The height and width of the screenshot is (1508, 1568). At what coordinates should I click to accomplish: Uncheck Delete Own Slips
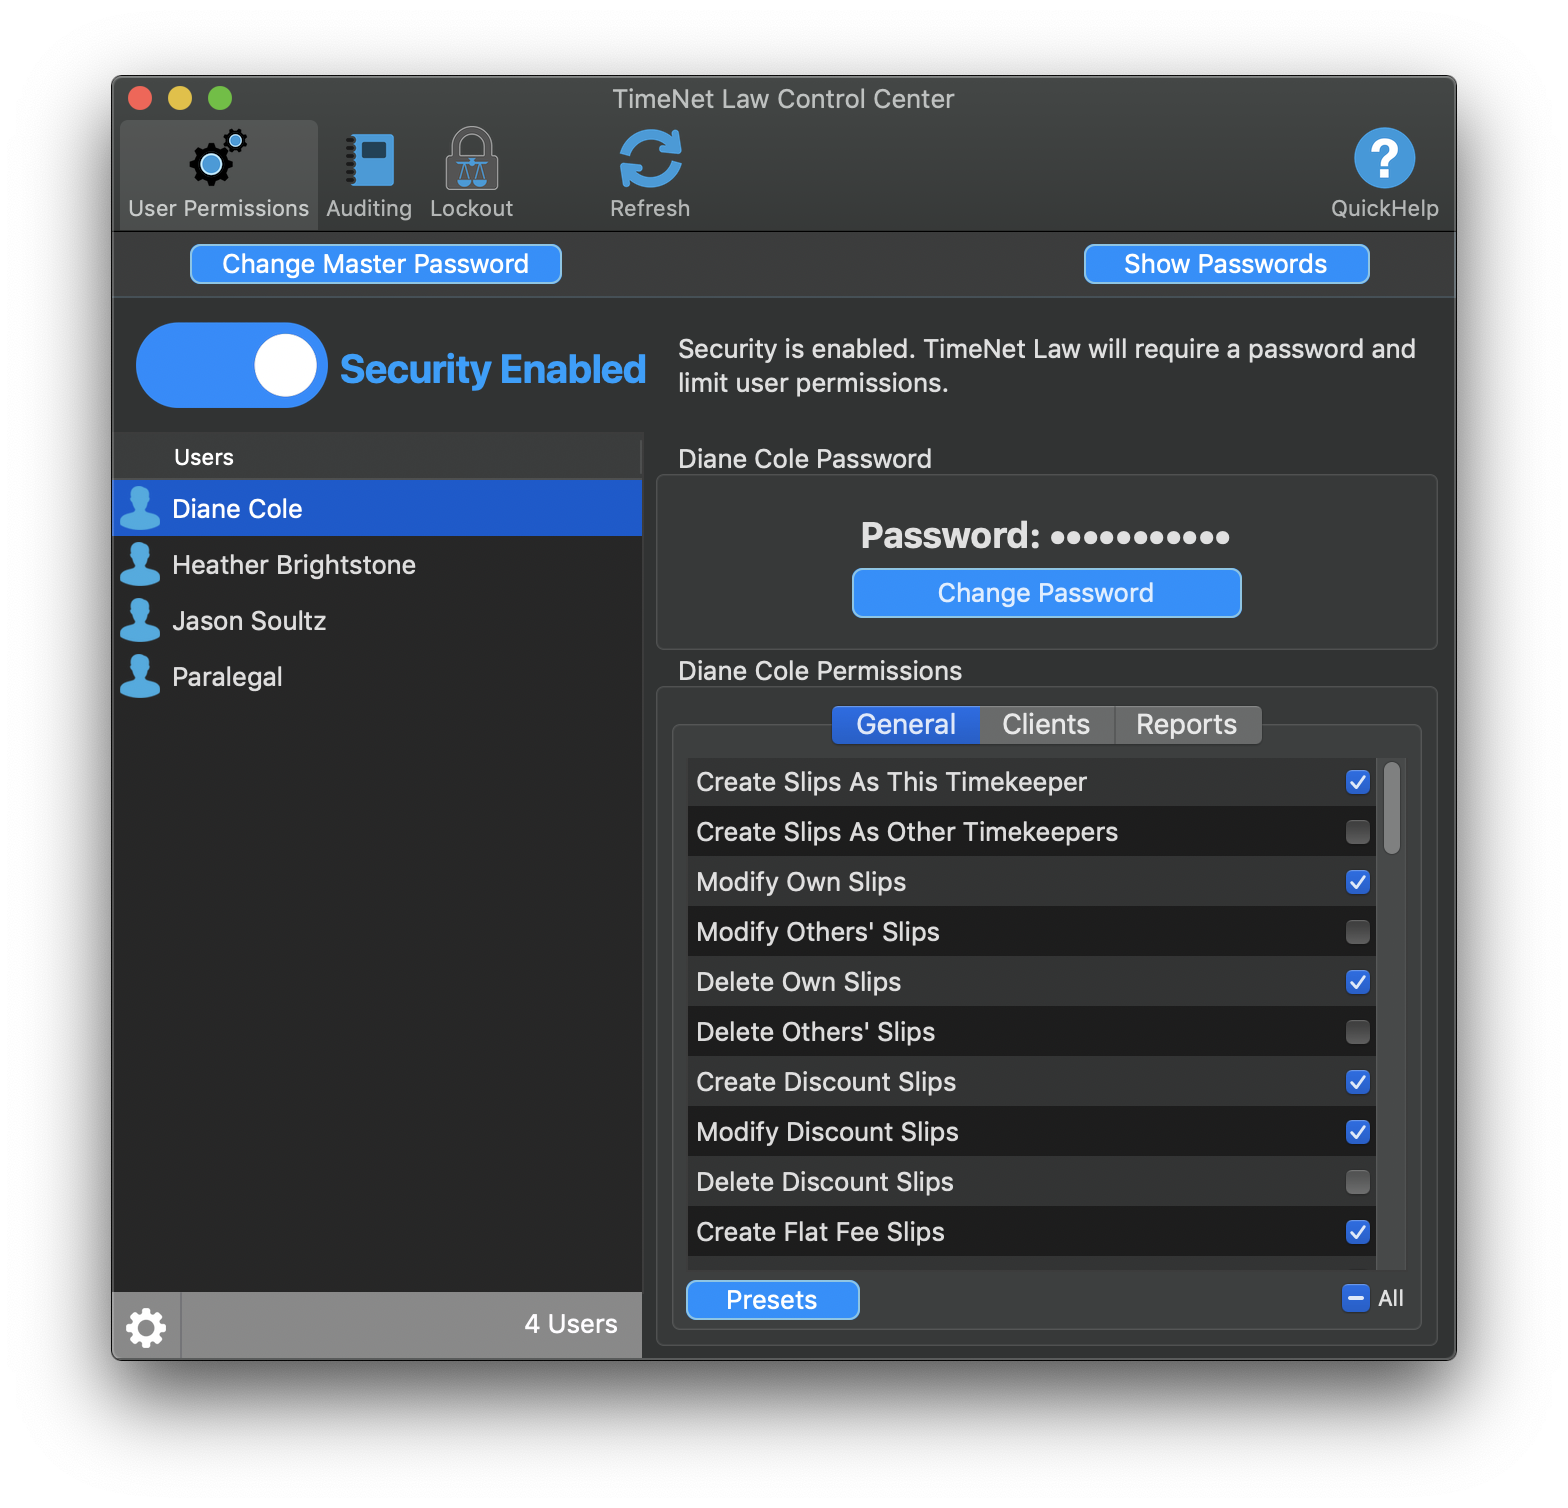coord(1357,982)
